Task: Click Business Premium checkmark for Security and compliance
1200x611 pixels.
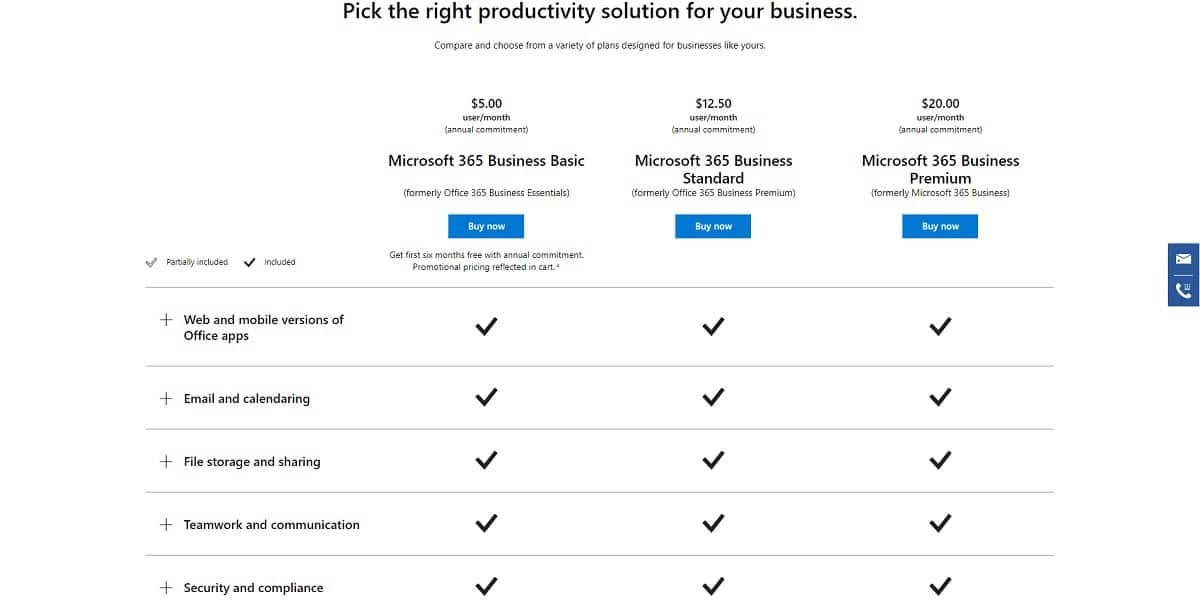Action: pos(940,586)
